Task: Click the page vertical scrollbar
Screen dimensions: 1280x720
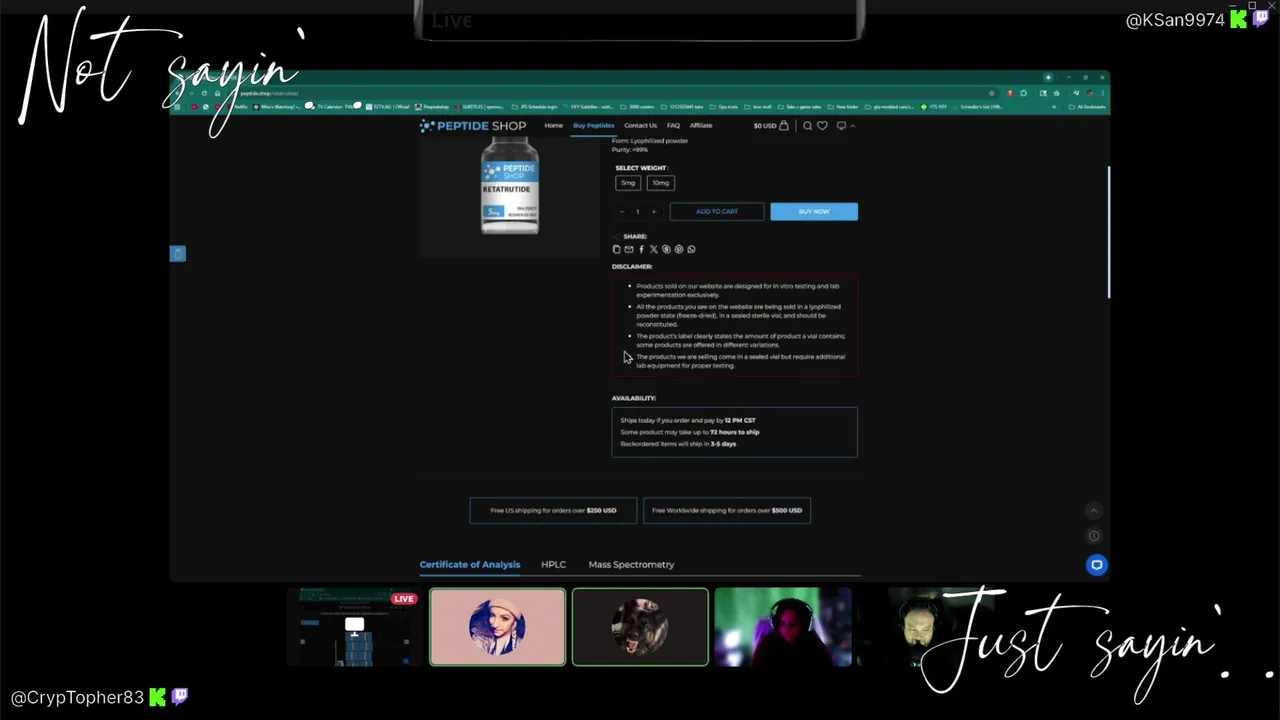Action: point(1108,232)
